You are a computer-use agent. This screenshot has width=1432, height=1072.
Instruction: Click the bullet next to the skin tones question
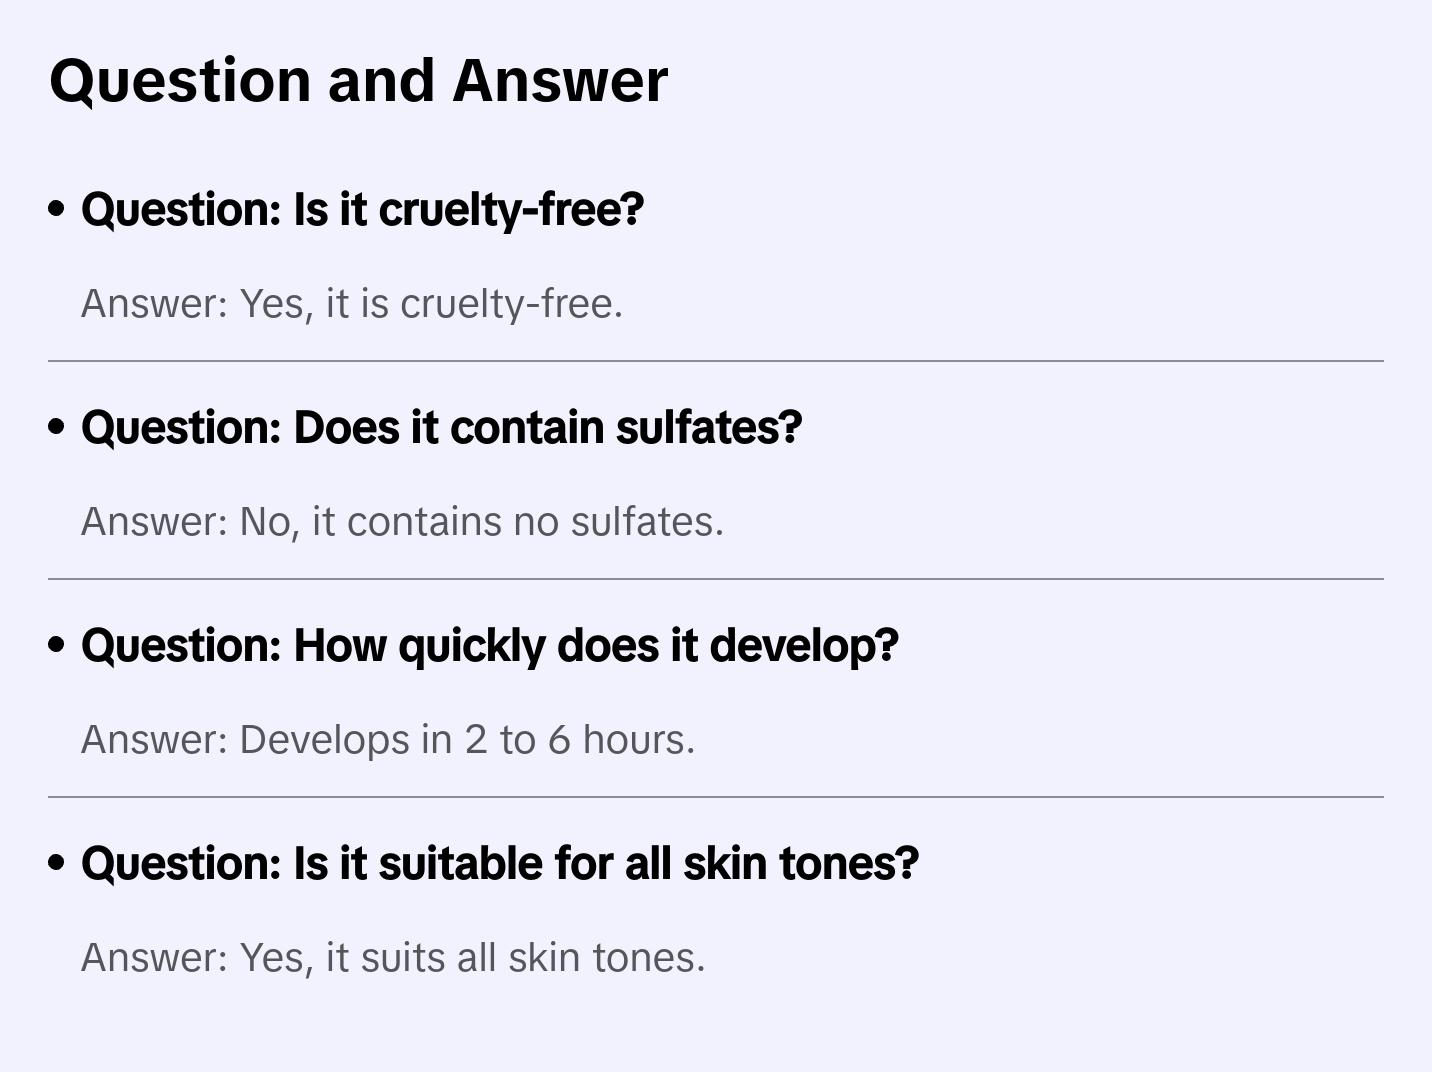[57, 863]
